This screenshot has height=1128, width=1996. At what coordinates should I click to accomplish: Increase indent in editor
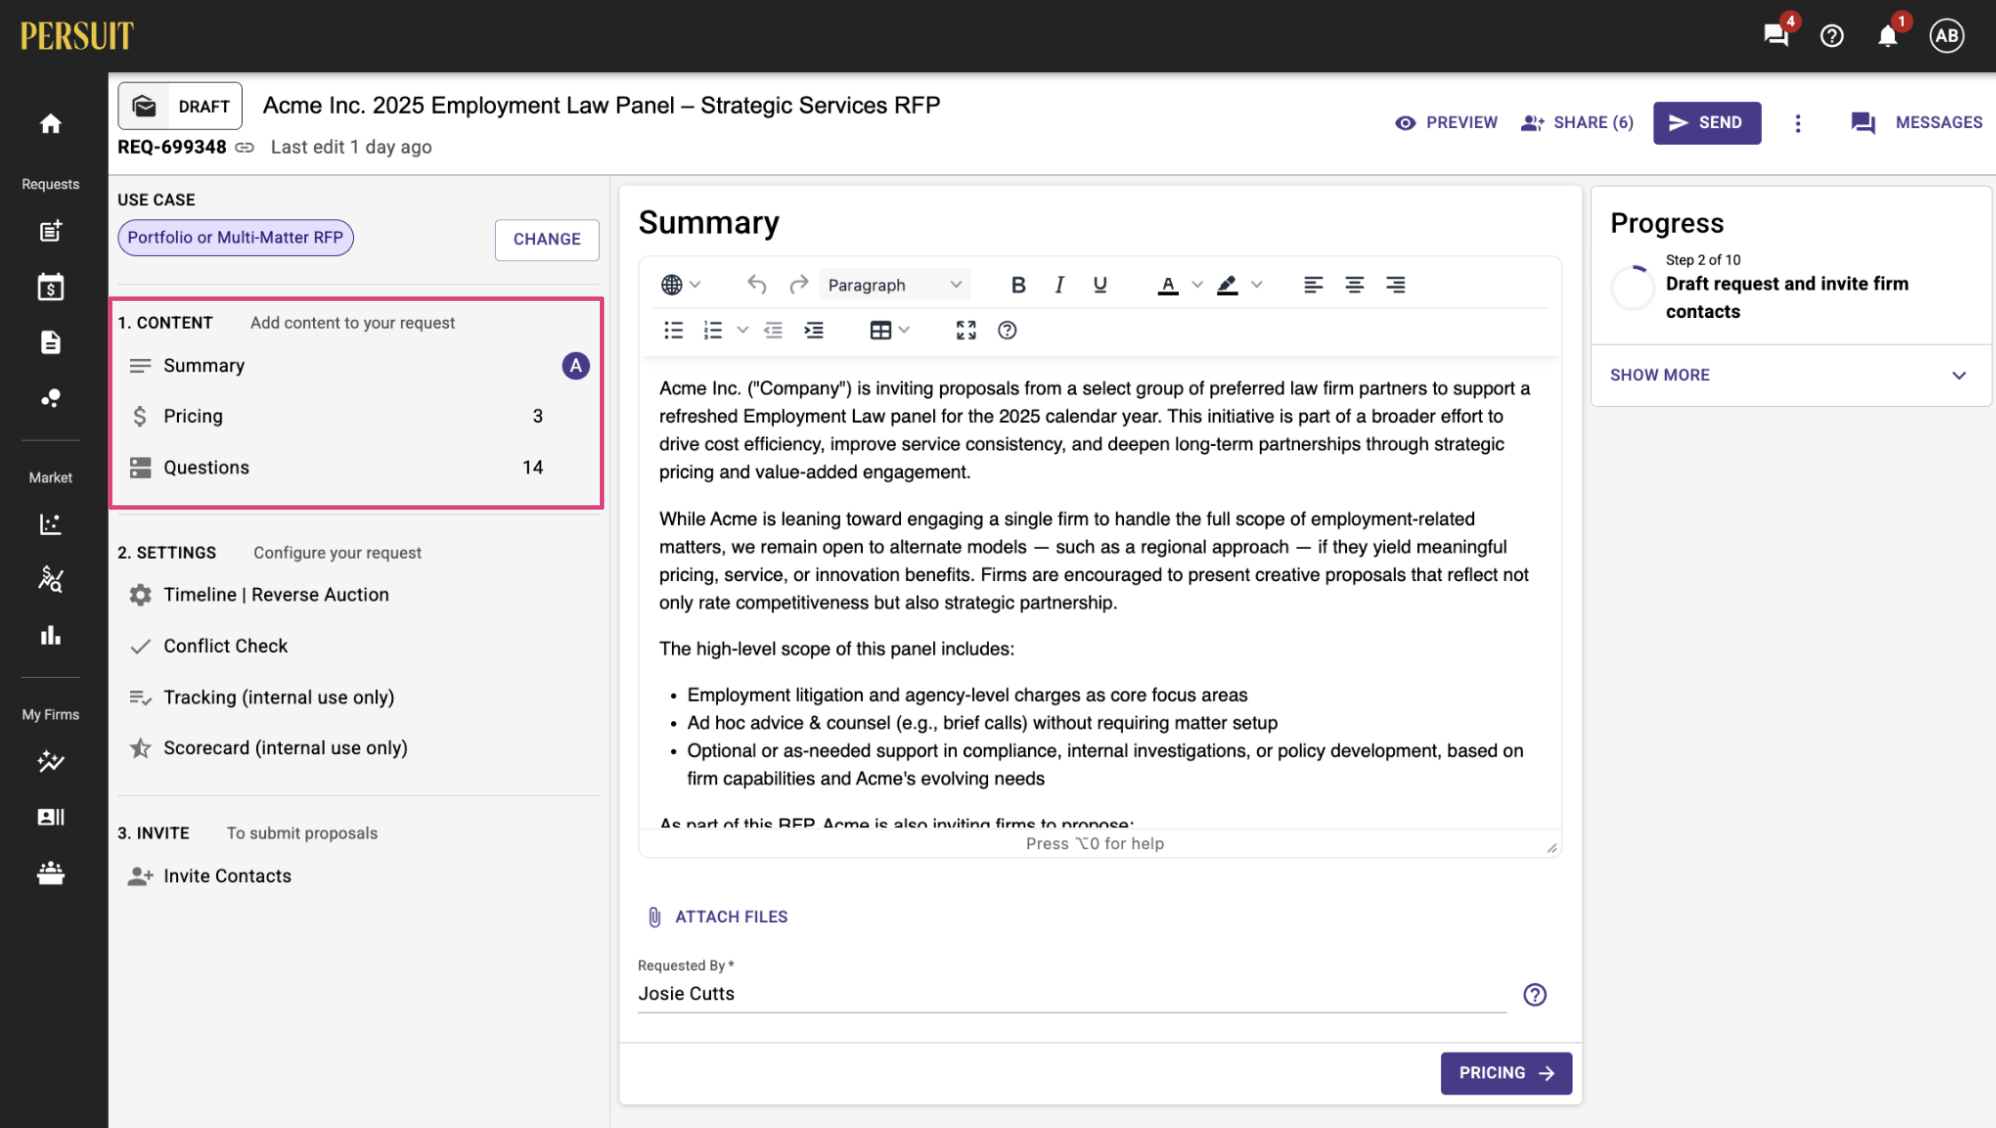point(814,330)
